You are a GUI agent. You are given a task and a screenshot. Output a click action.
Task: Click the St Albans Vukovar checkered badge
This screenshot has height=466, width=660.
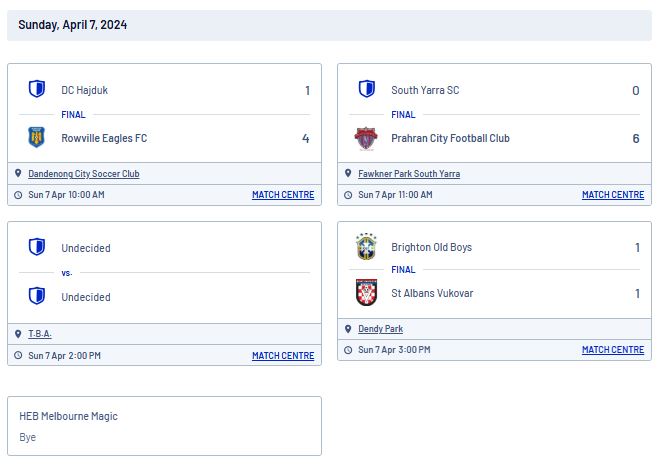pos(366,293)
